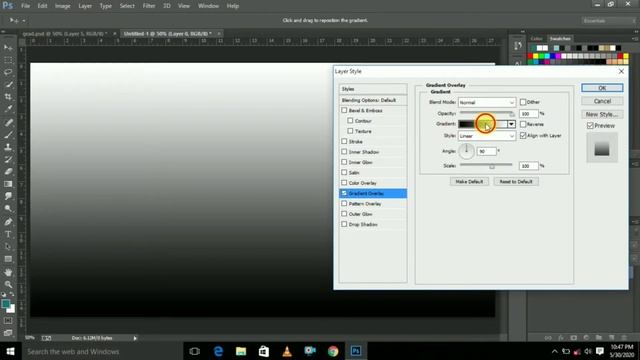Select the Horizontal Type tool

8,234
